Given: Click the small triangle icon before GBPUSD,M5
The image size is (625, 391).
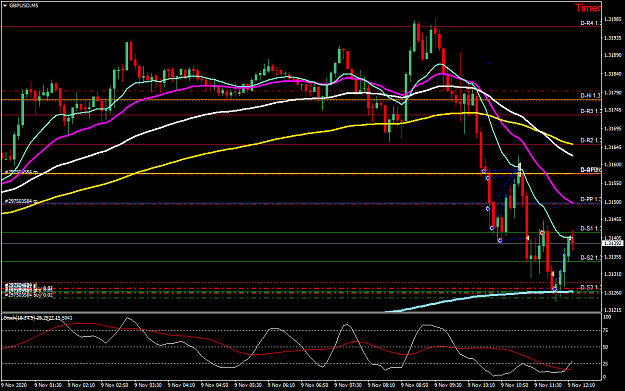Looking at the screenshot, I should (5, 6).
